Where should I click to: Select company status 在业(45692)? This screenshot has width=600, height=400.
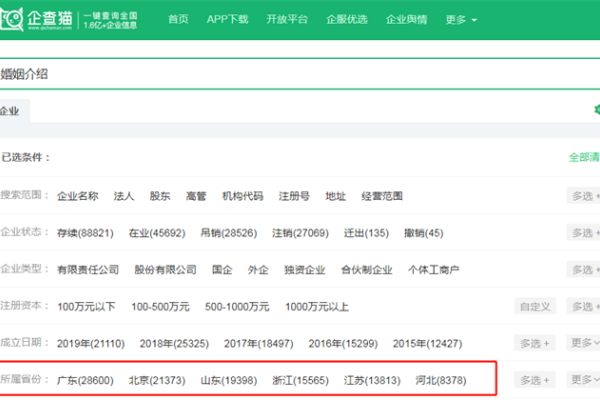157,233
